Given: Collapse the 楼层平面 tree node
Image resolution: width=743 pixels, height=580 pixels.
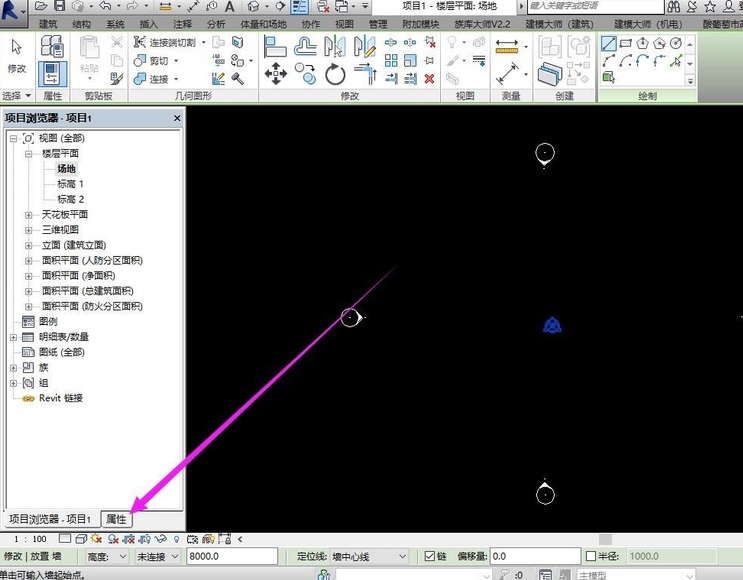Looking at the screenshot, I should coord(29,154).
